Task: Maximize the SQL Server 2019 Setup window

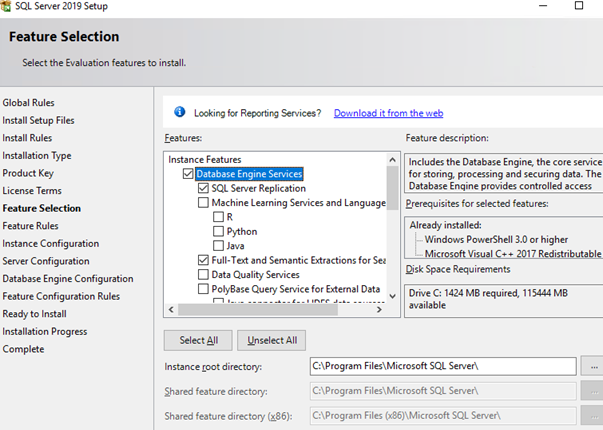Action: tap(579, 5)
